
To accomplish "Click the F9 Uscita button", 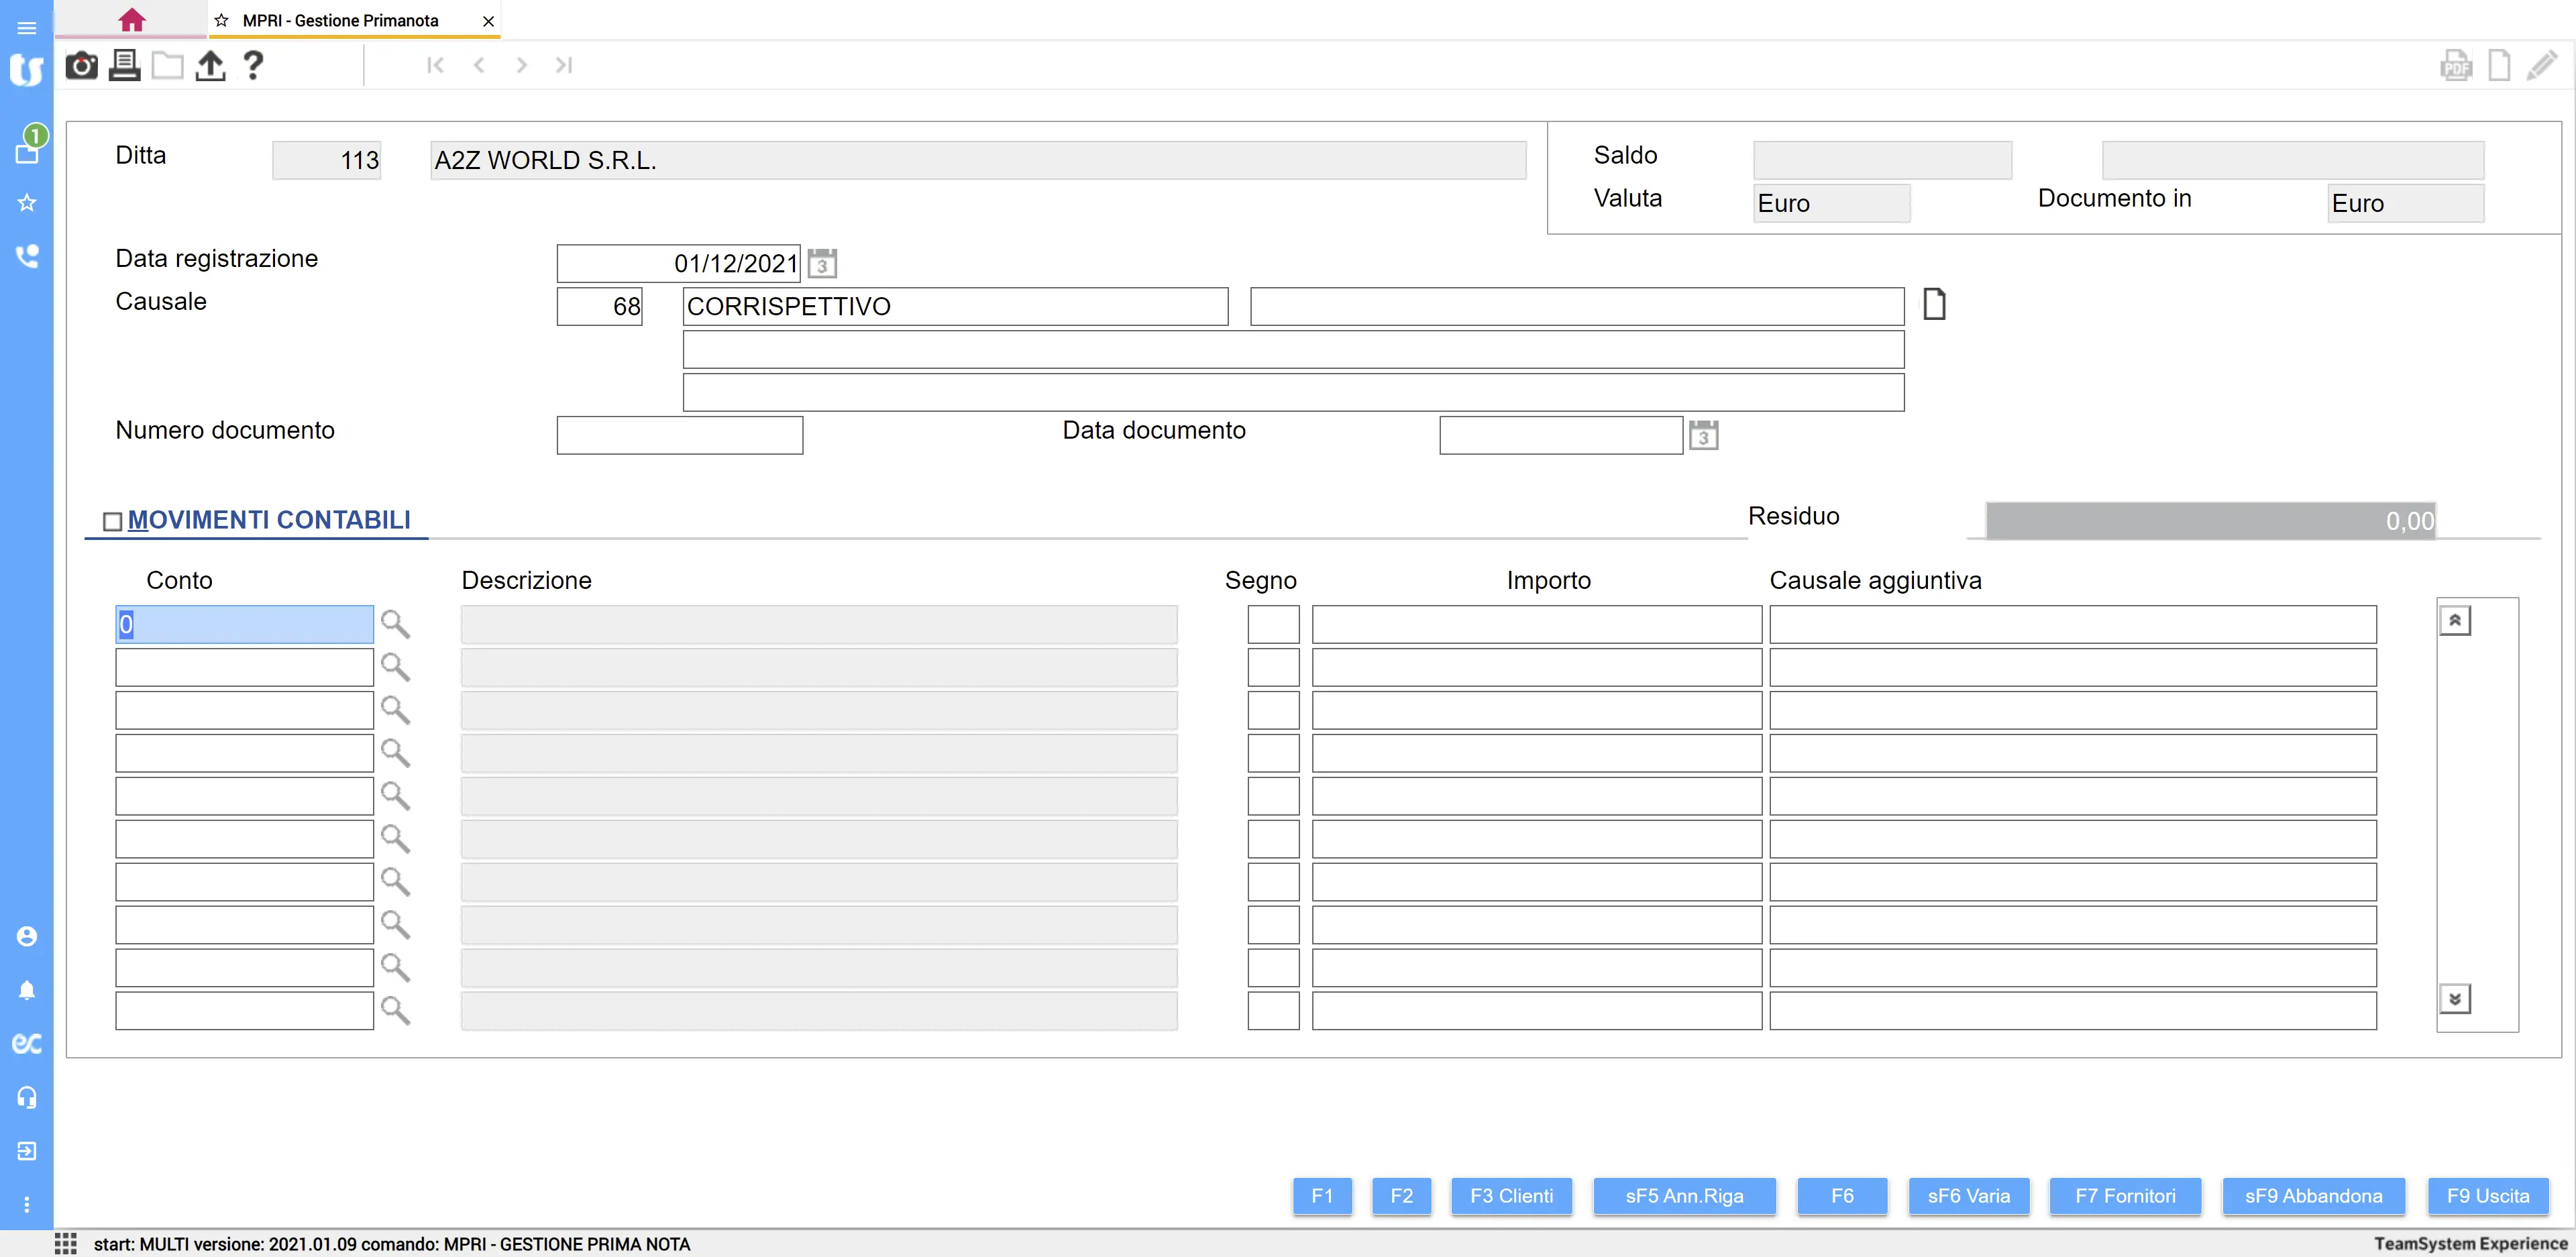I will tap(2487, 1196).
